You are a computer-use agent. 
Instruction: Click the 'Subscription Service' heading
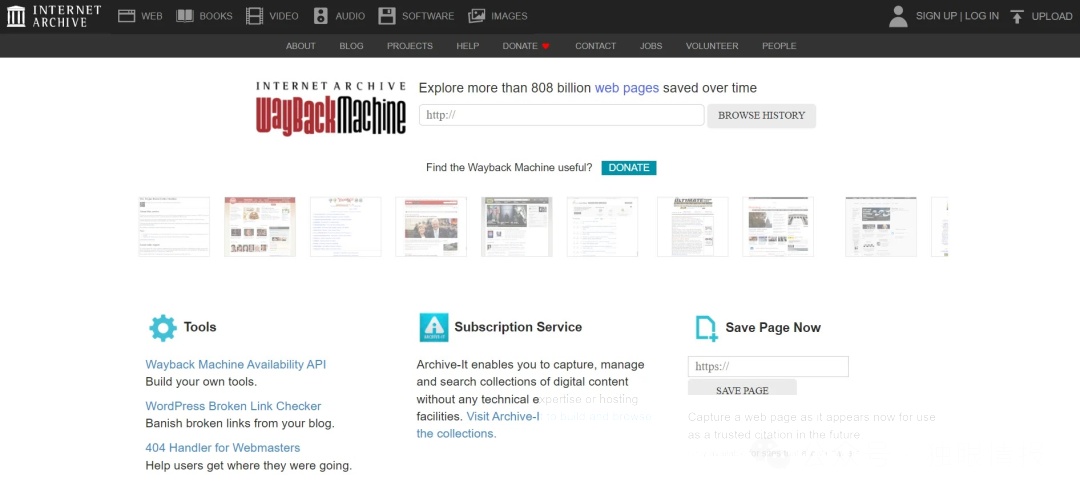(518, 327)
